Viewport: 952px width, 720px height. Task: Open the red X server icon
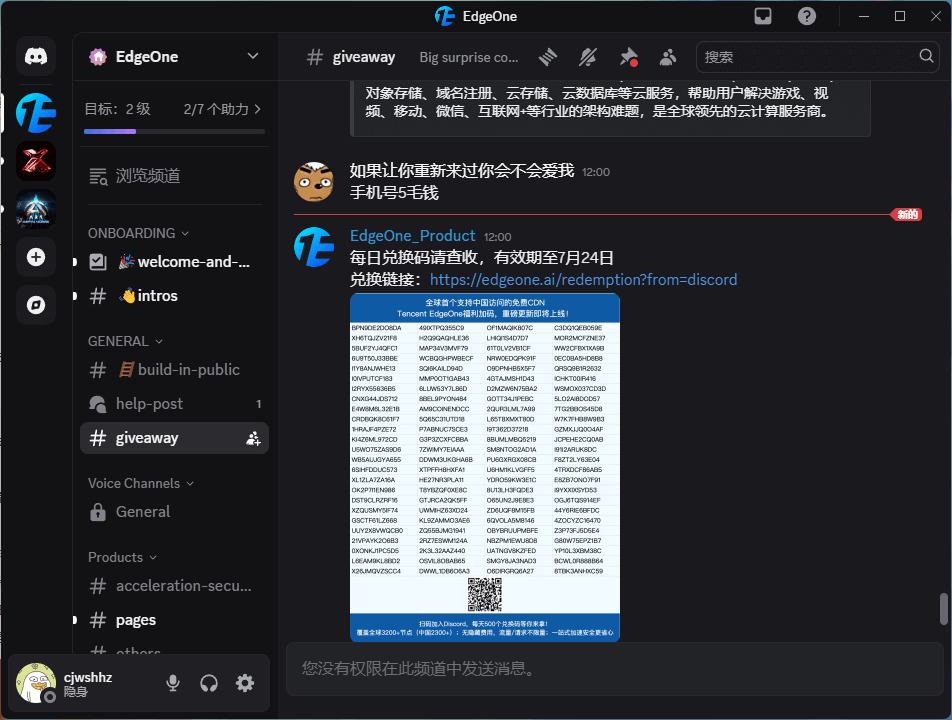pos(36,161)
